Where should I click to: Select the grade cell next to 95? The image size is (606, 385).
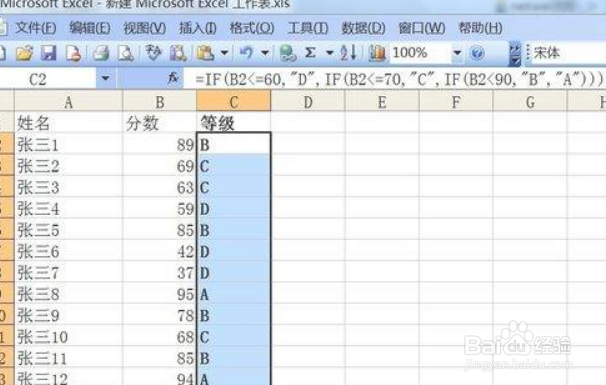pyautogui.click(x=233, y=294)
